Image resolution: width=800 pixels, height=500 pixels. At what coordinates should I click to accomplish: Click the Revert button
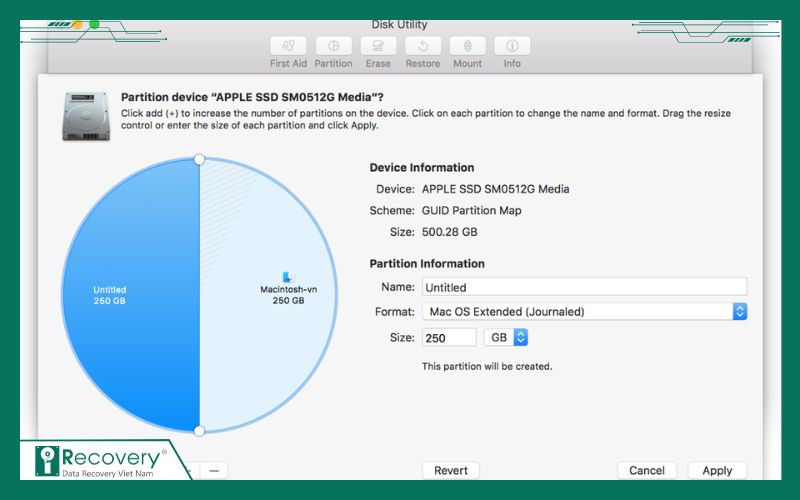[x=451, y=470]
